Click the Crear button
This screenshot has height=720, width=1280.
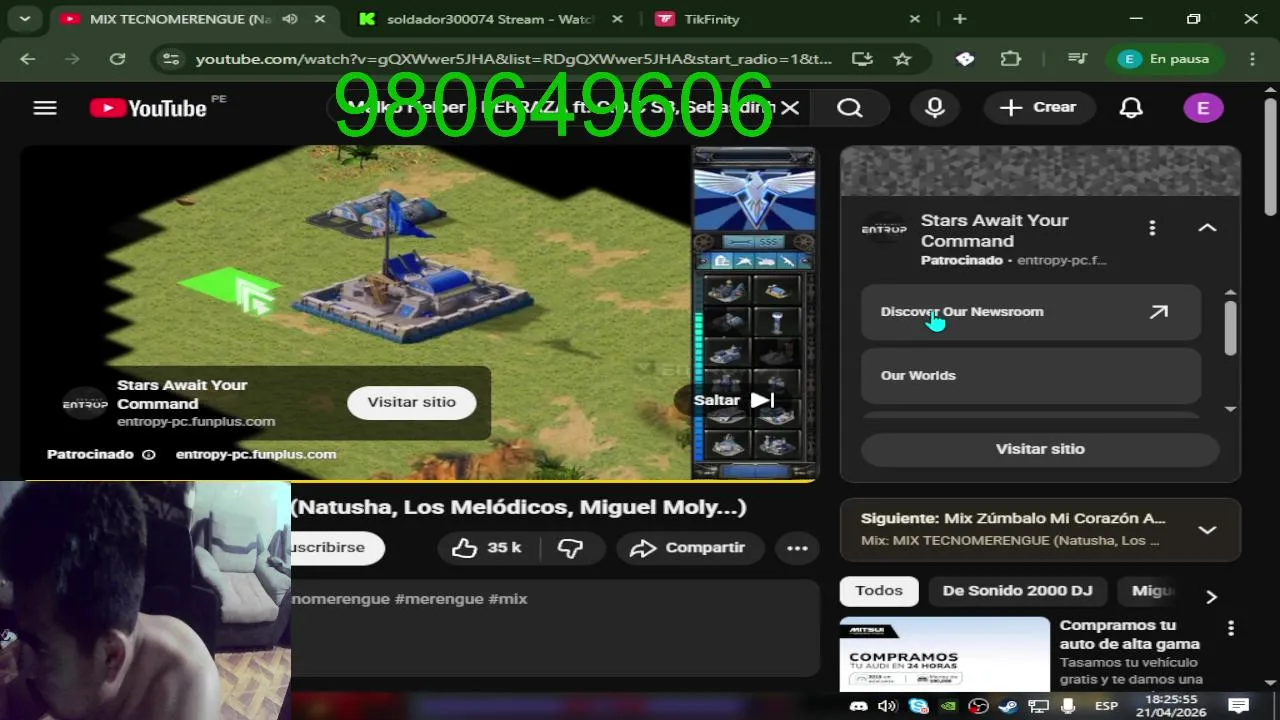(x=1039, y=107)
